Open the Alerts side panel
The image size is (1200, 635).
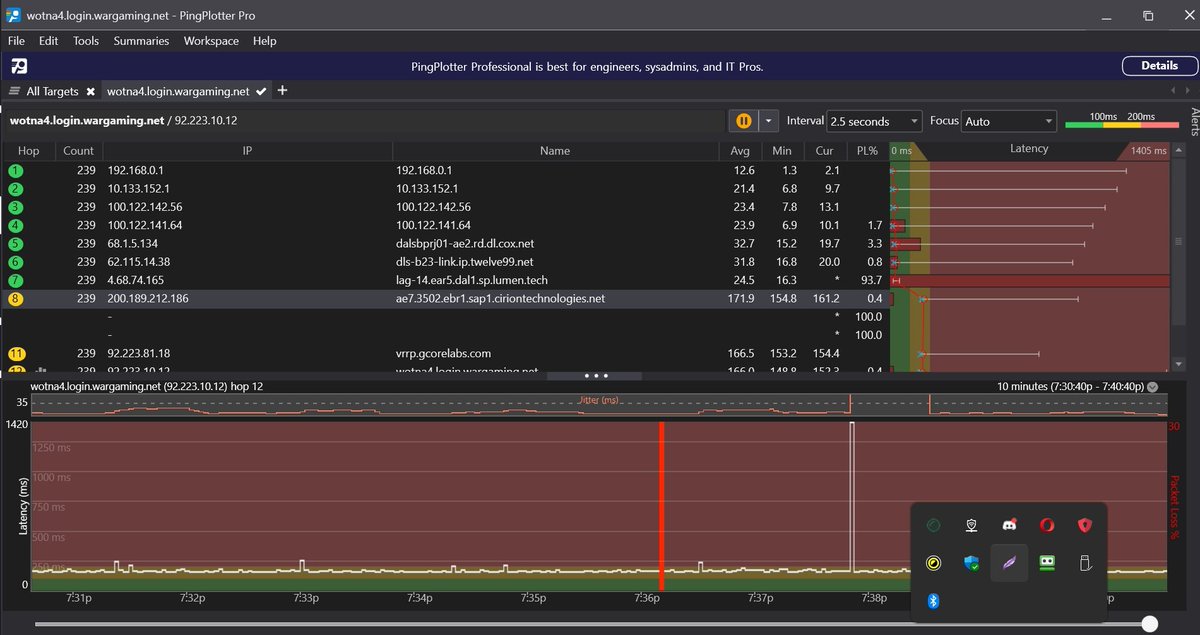(1193, 121)
